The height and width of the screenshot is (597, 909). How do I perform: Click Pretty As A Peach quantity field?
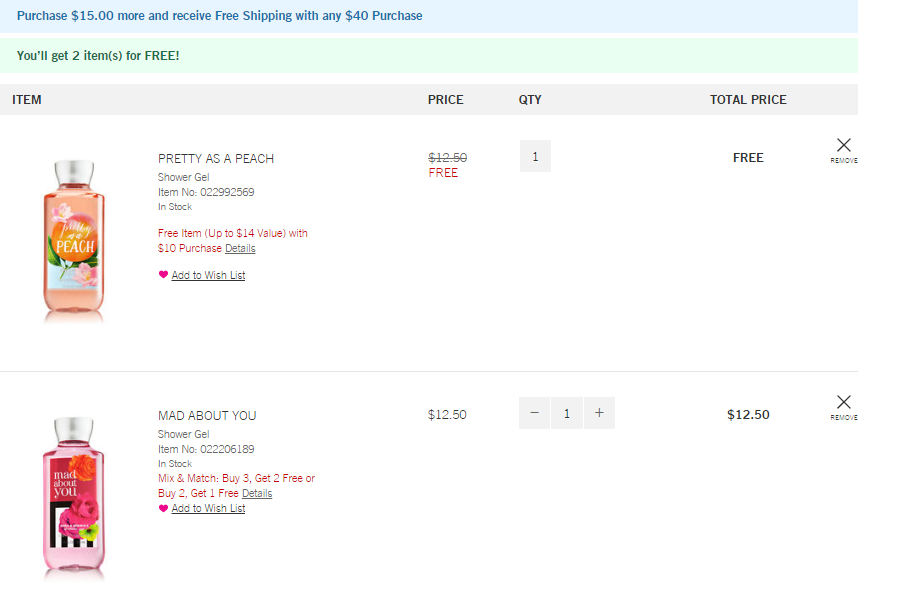pyautogui.click(x=535, y=156)
